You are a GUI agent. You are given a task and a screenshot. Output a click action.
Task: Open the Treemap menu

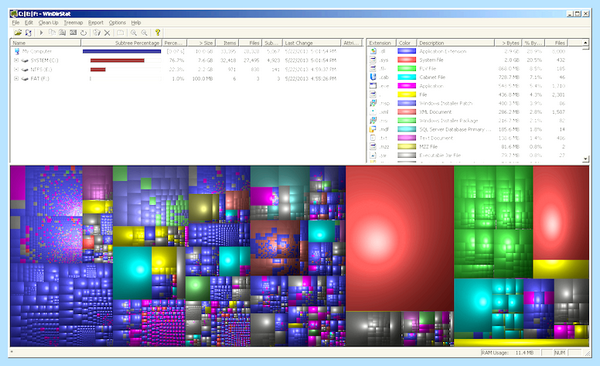click(73, 23)
